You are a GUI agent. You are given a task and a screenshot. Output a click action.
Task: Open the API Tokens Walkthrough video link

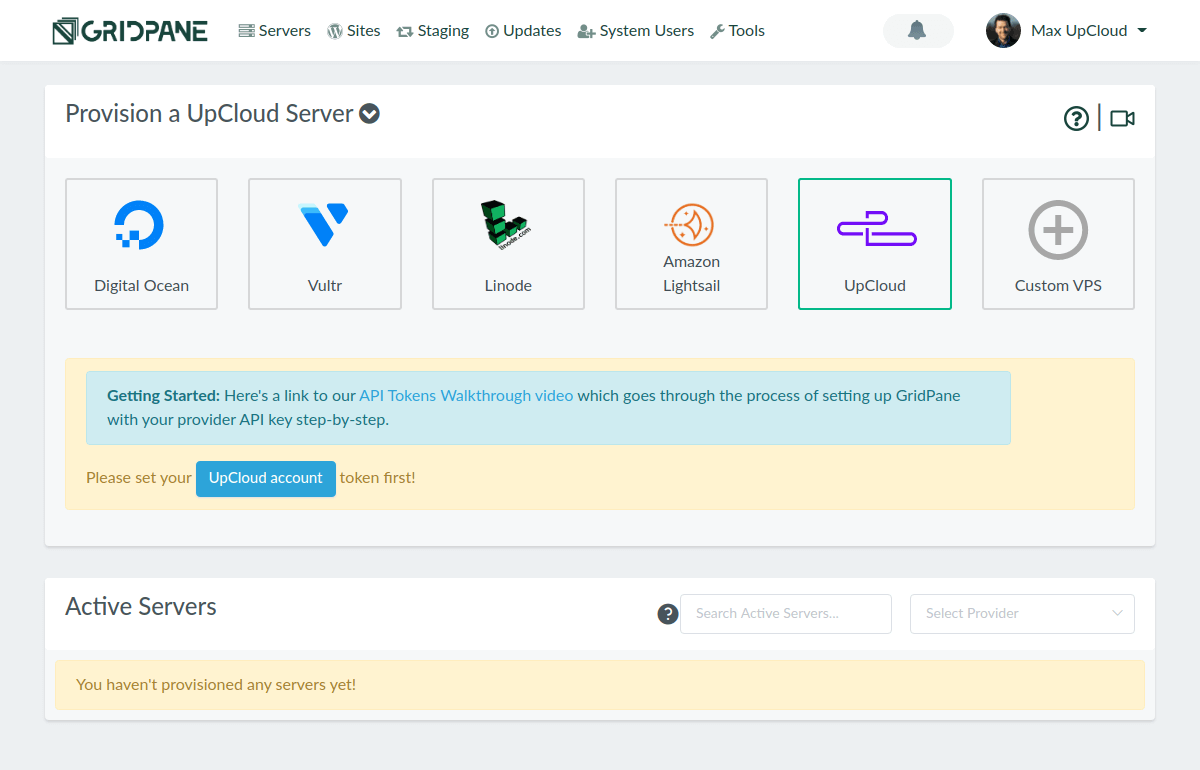click(466, 396)
